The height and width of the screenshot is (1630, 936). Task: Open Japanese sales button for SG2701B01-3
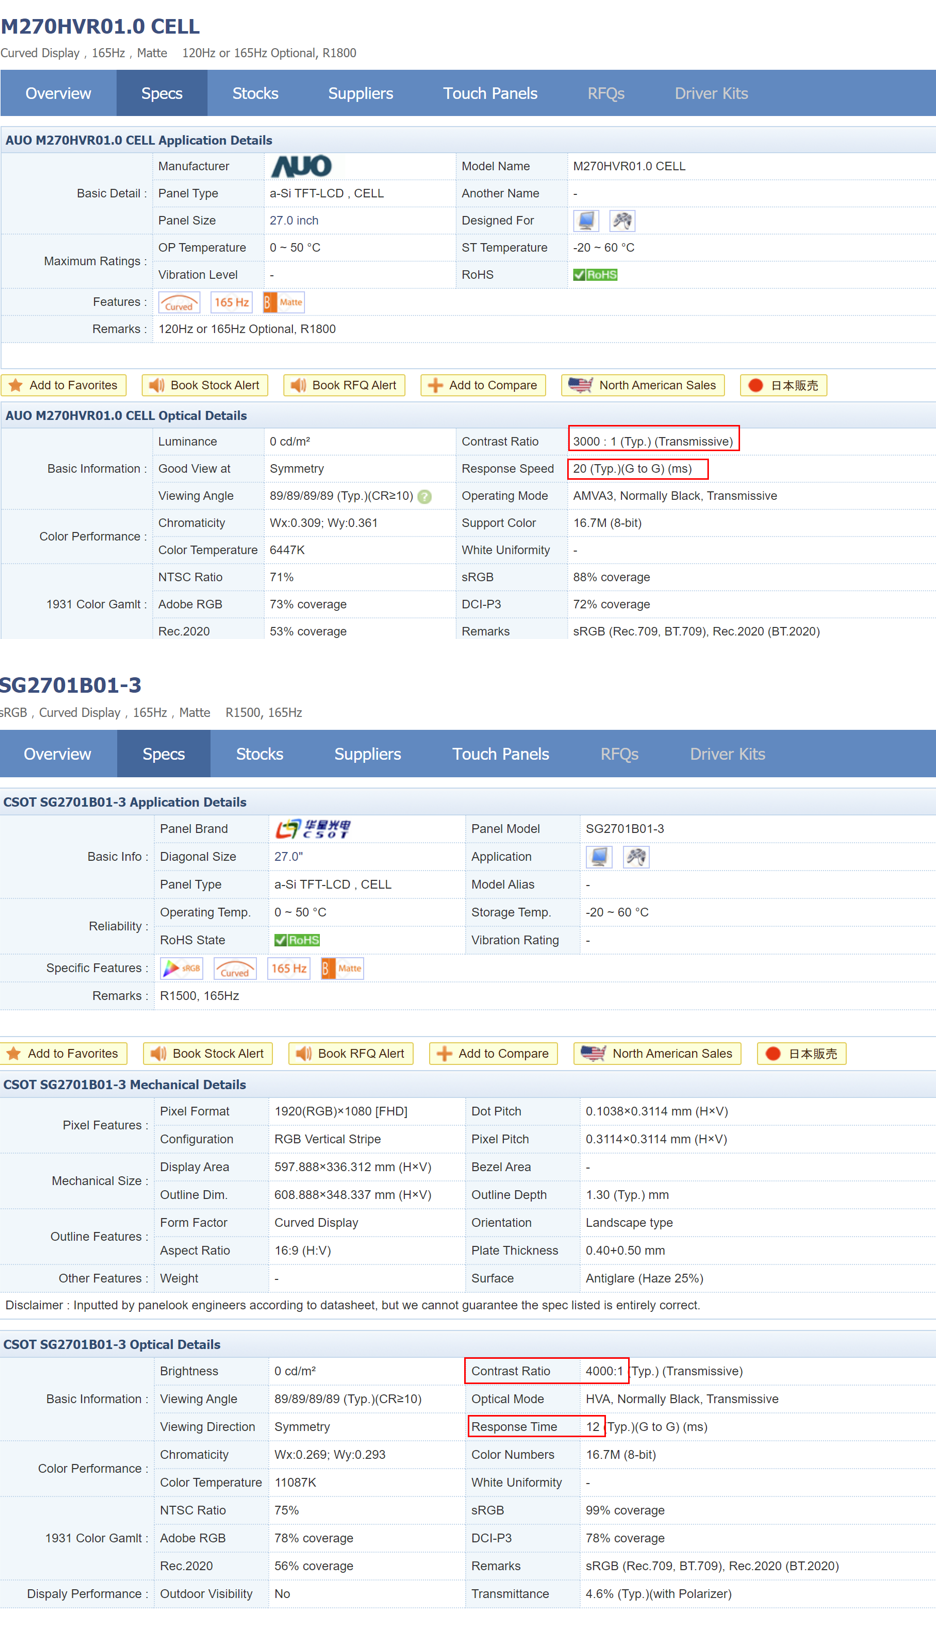(x=802, y=1053)
